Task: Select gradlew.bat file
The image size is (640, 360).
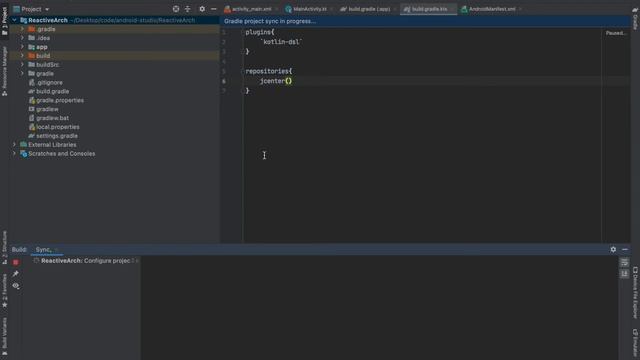Action: point(52,118)
